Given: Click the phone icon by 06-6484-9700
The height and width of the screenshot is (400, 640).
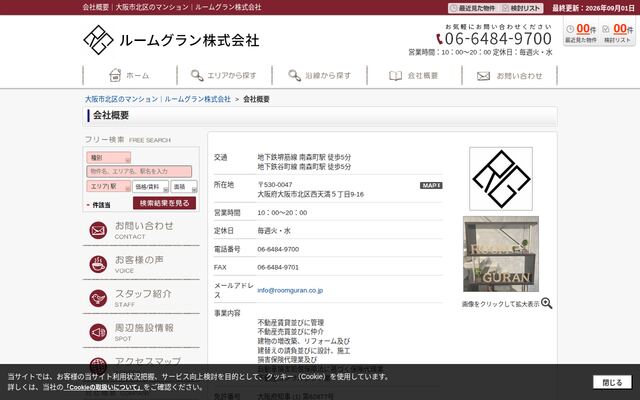Looking at the screenshot, I should point(439,39).
